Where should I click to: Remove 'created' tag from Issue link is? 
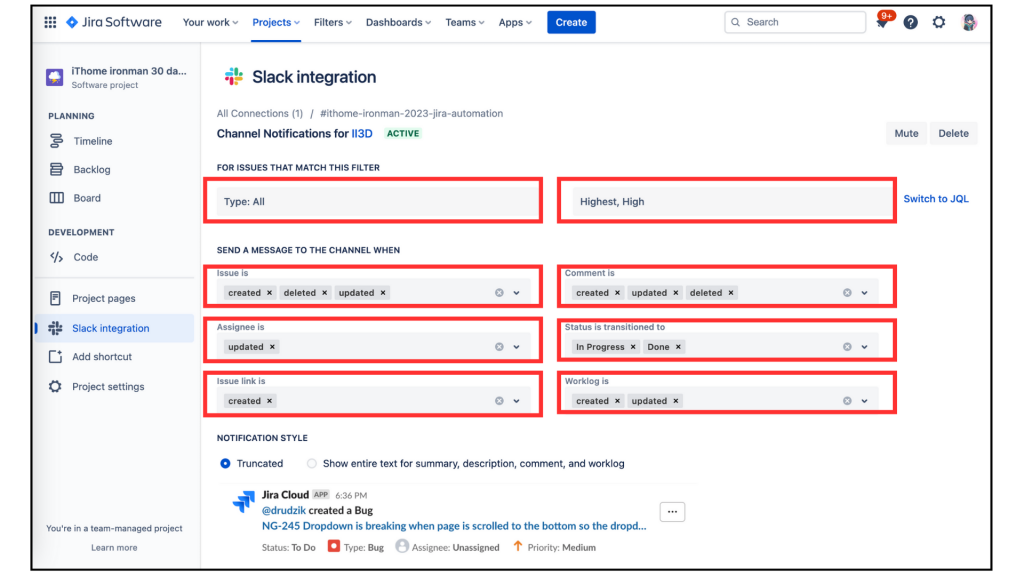[x=269, y=401]
